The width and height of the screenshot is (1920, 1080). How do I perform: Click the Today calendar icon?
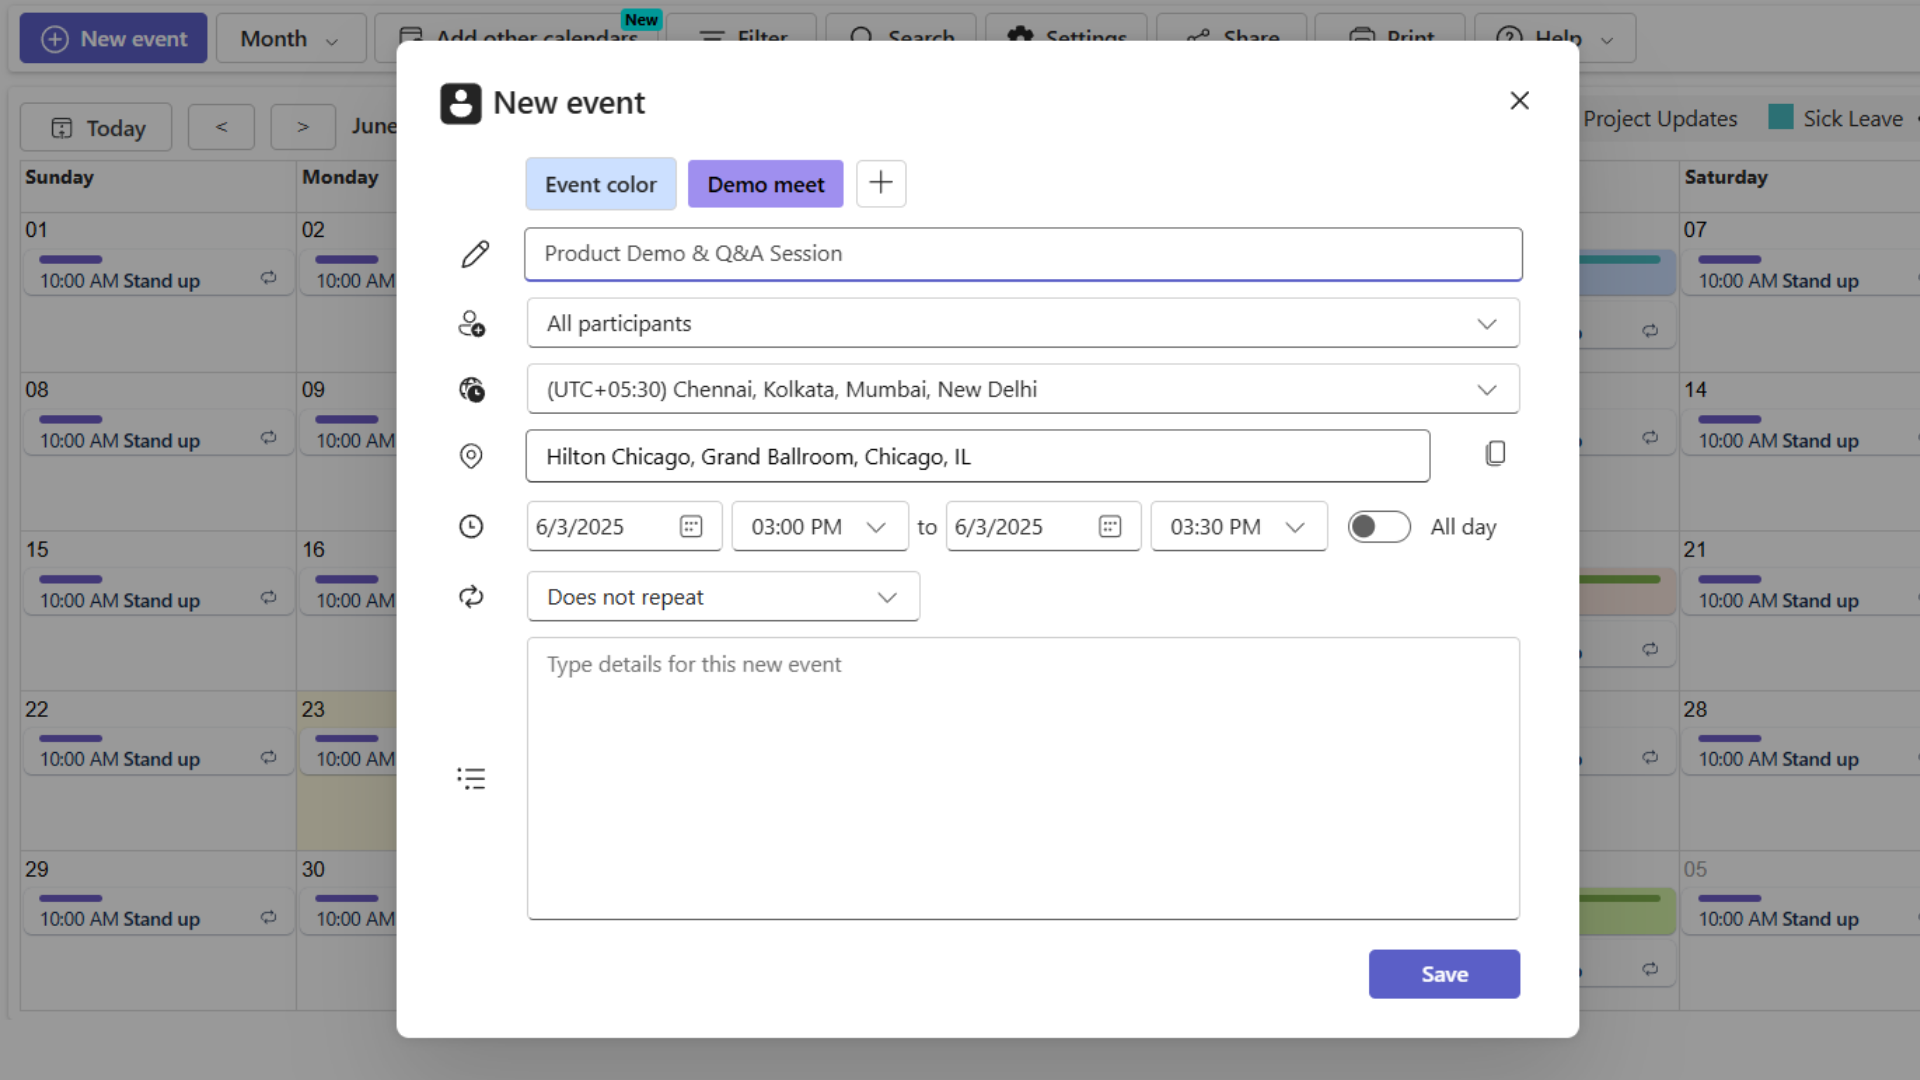(62, 128)
